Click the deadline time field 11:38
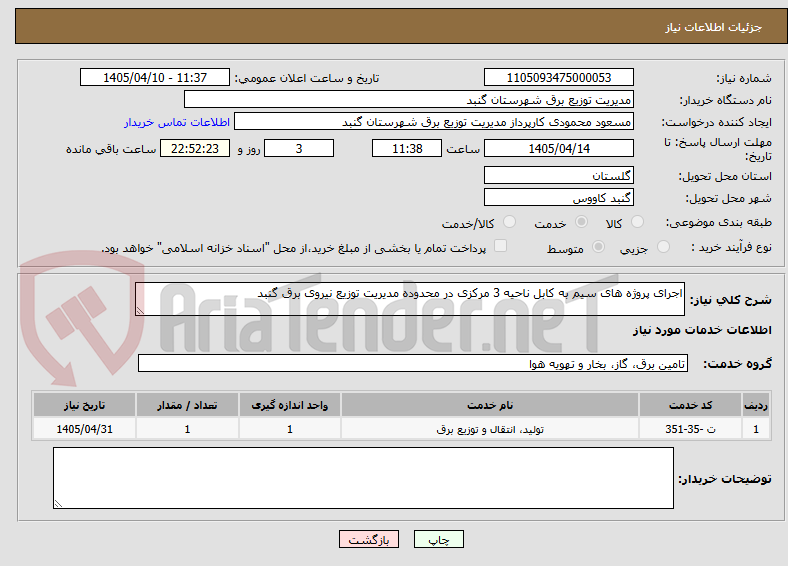 pyautogui.click(x=407, y=148)
